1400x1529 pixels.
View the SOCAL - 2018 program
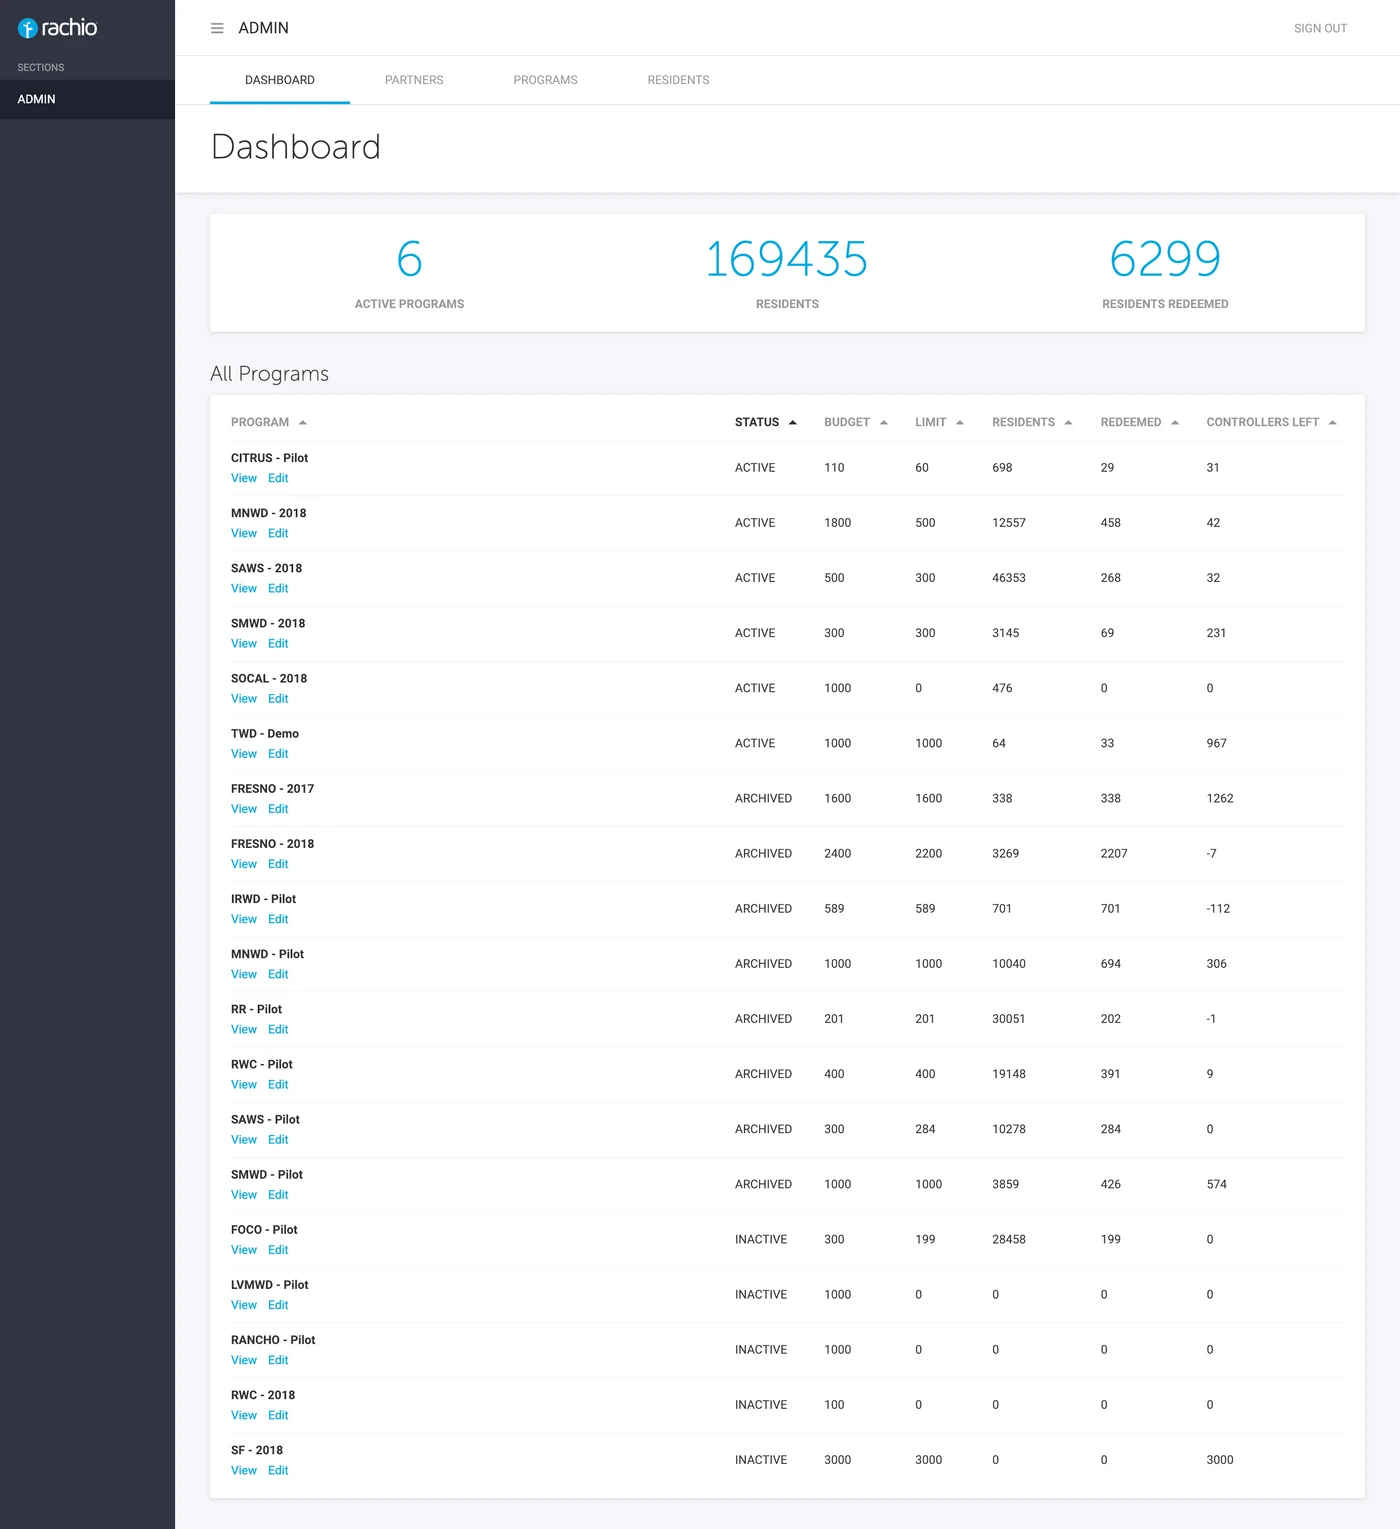coord(244,698)
